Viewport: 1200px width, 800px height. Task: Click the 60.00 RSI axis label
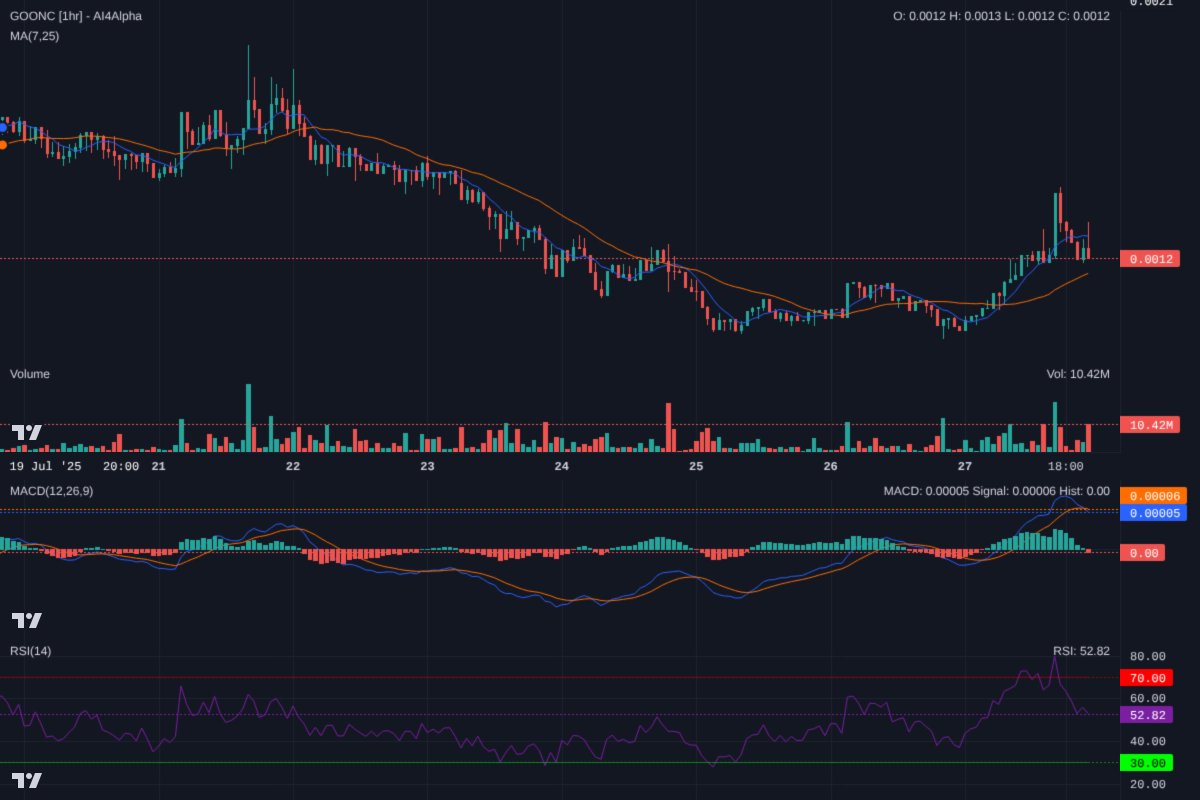[x=1148, y=699]
